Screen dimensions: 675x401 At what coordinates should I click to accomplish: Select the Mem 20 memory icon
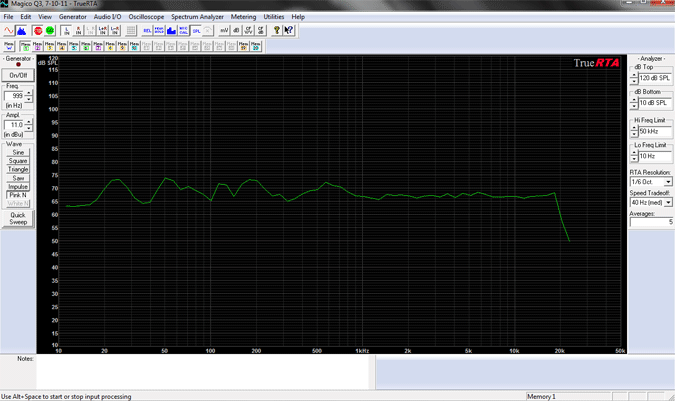pyautogui.click(x=256, y=46)
